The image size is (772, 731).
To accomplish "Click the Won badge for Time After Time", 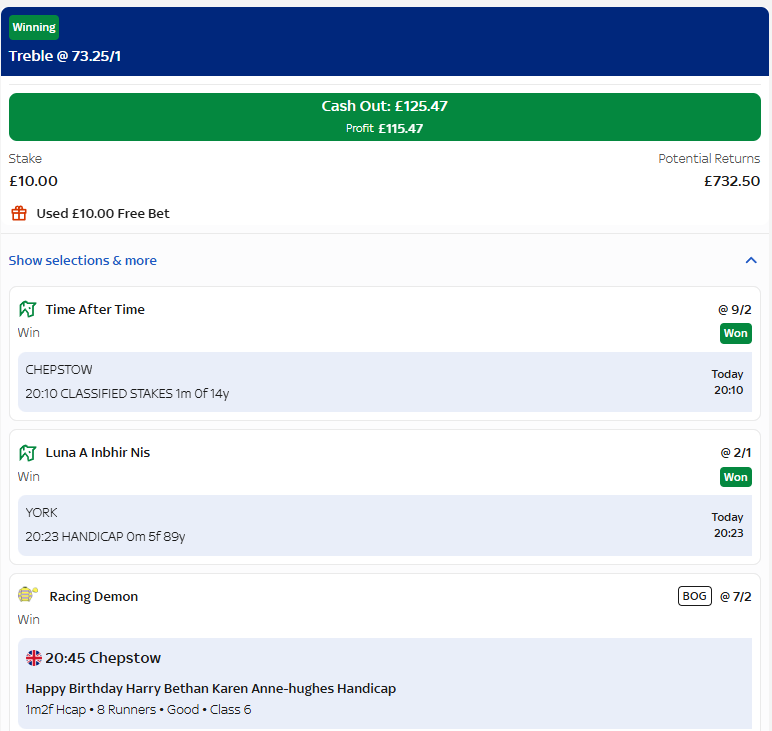I will [x=736, y=333].
